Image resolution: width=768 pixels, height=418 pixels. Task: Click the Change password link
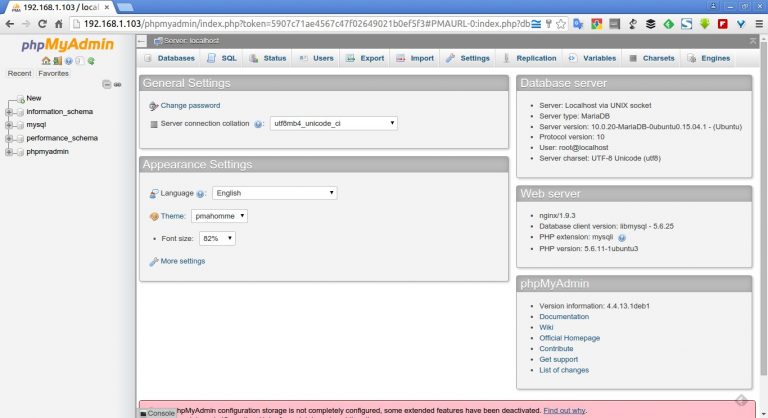190,105
